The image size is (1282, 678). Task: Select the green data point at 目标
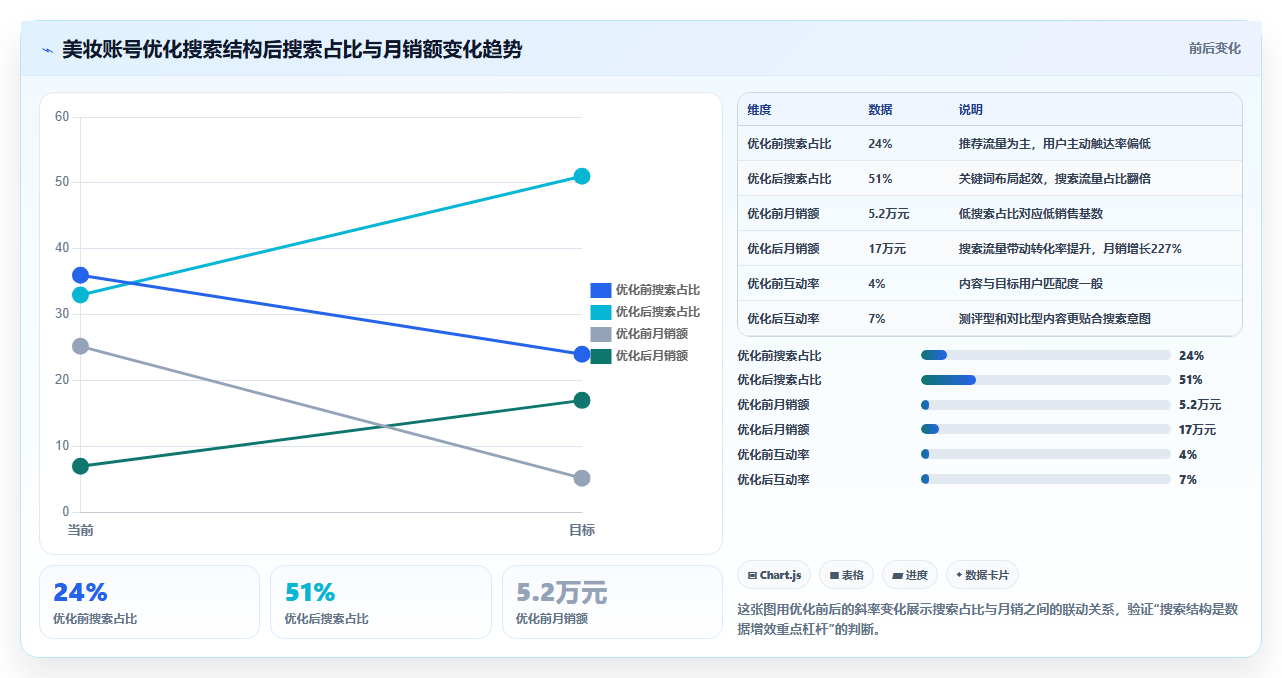pos(582,400)
